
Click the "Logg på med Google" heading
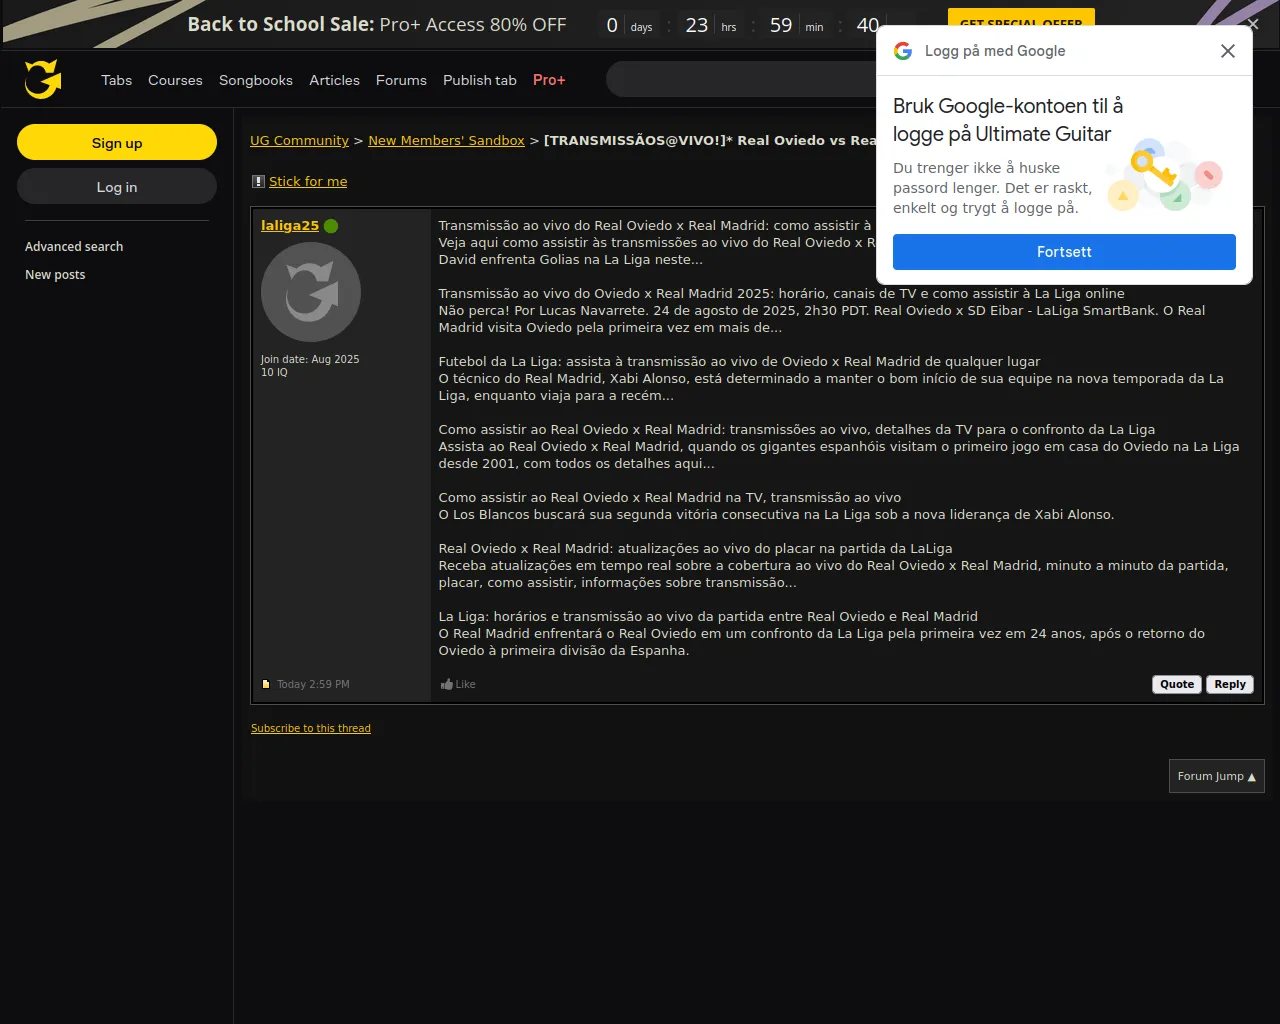995,51
